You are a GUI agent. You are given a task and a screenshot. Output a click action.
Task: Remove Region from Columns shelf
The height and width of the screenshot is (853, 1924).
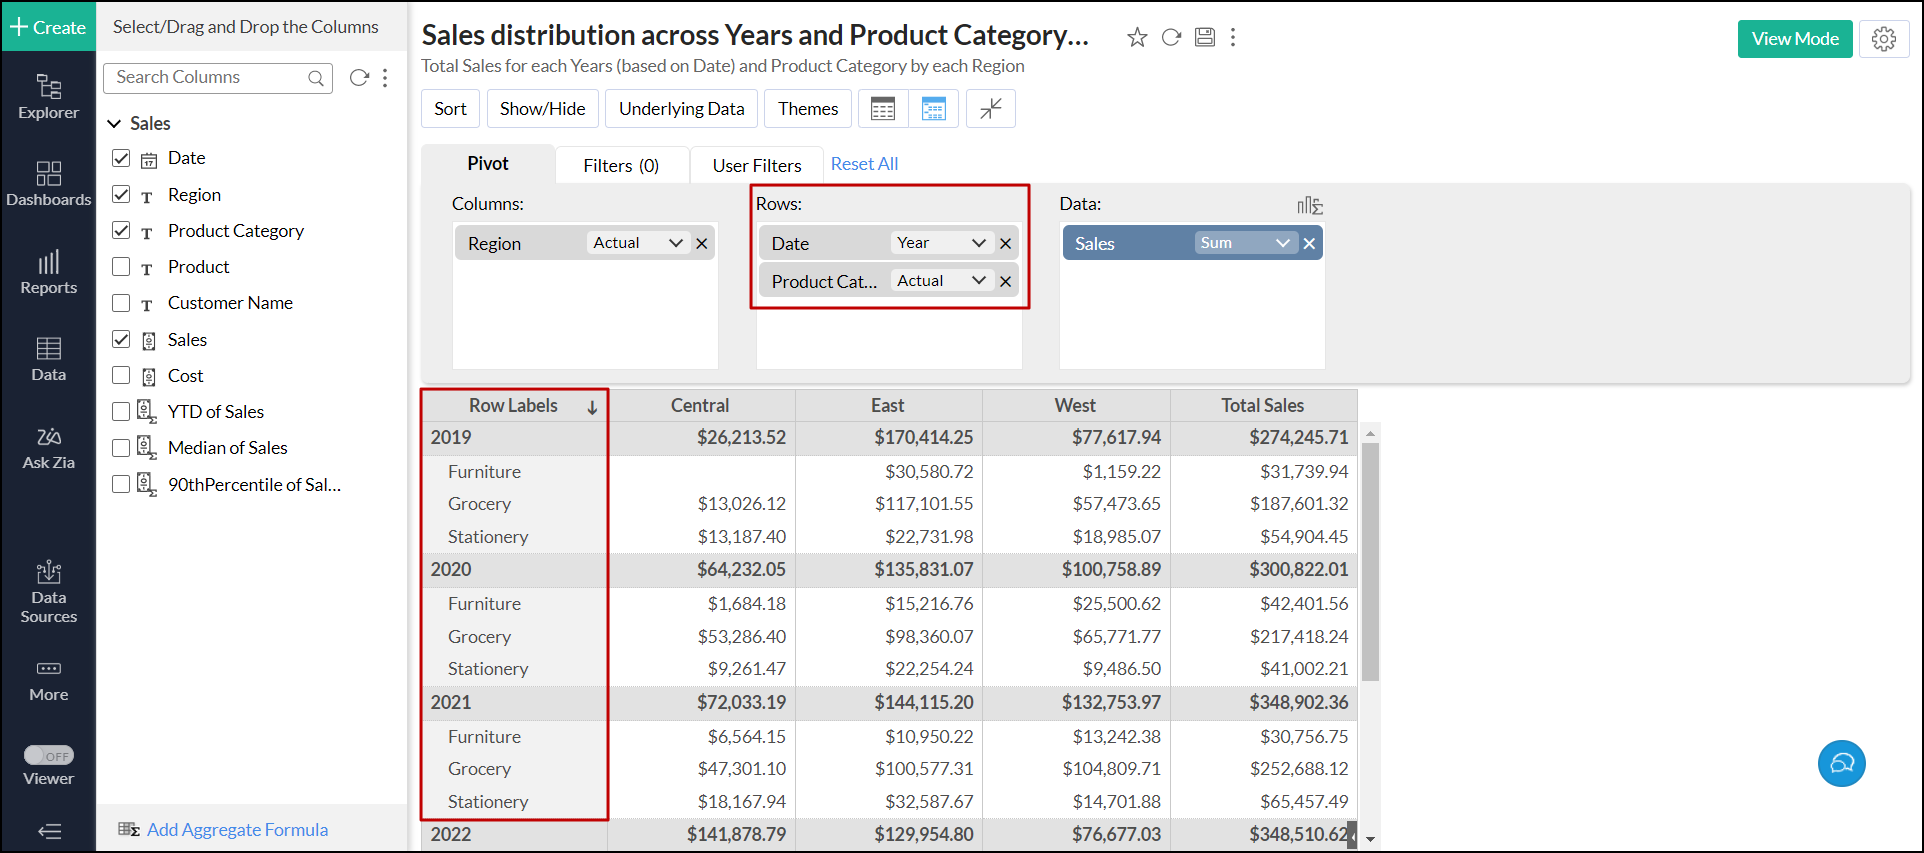click(702, 244)
